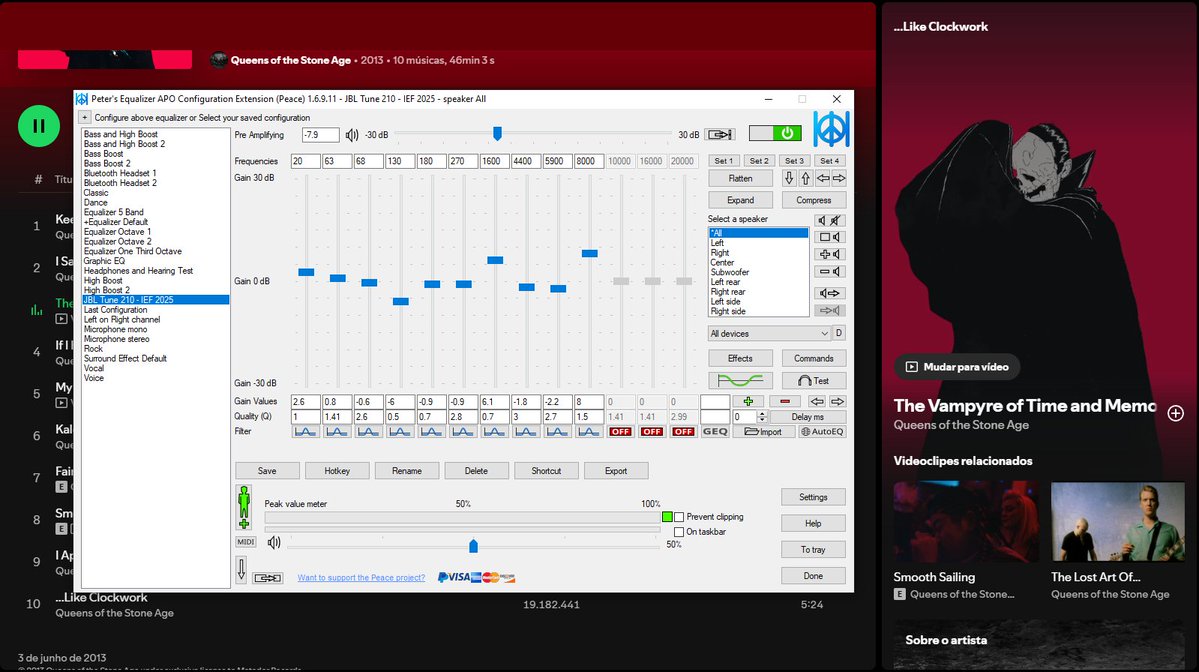Viewport: 1199px width, 672px height.
Task: Click the minus speaker icon
Action: pos(830,271)
